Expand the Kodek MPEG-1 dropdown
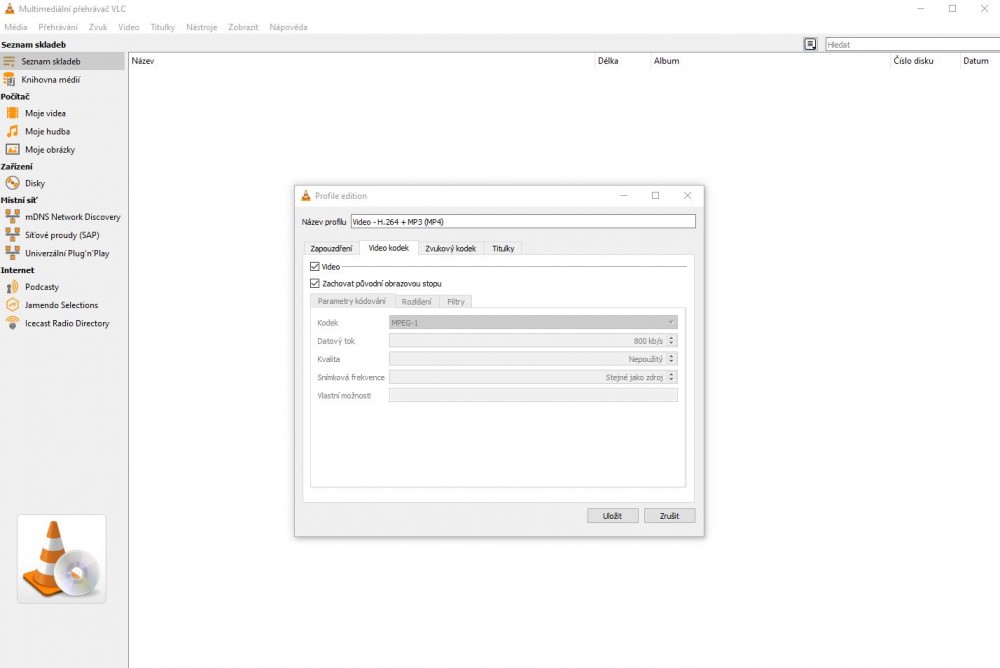The image size is (1000, 668). tap(532, 323)
